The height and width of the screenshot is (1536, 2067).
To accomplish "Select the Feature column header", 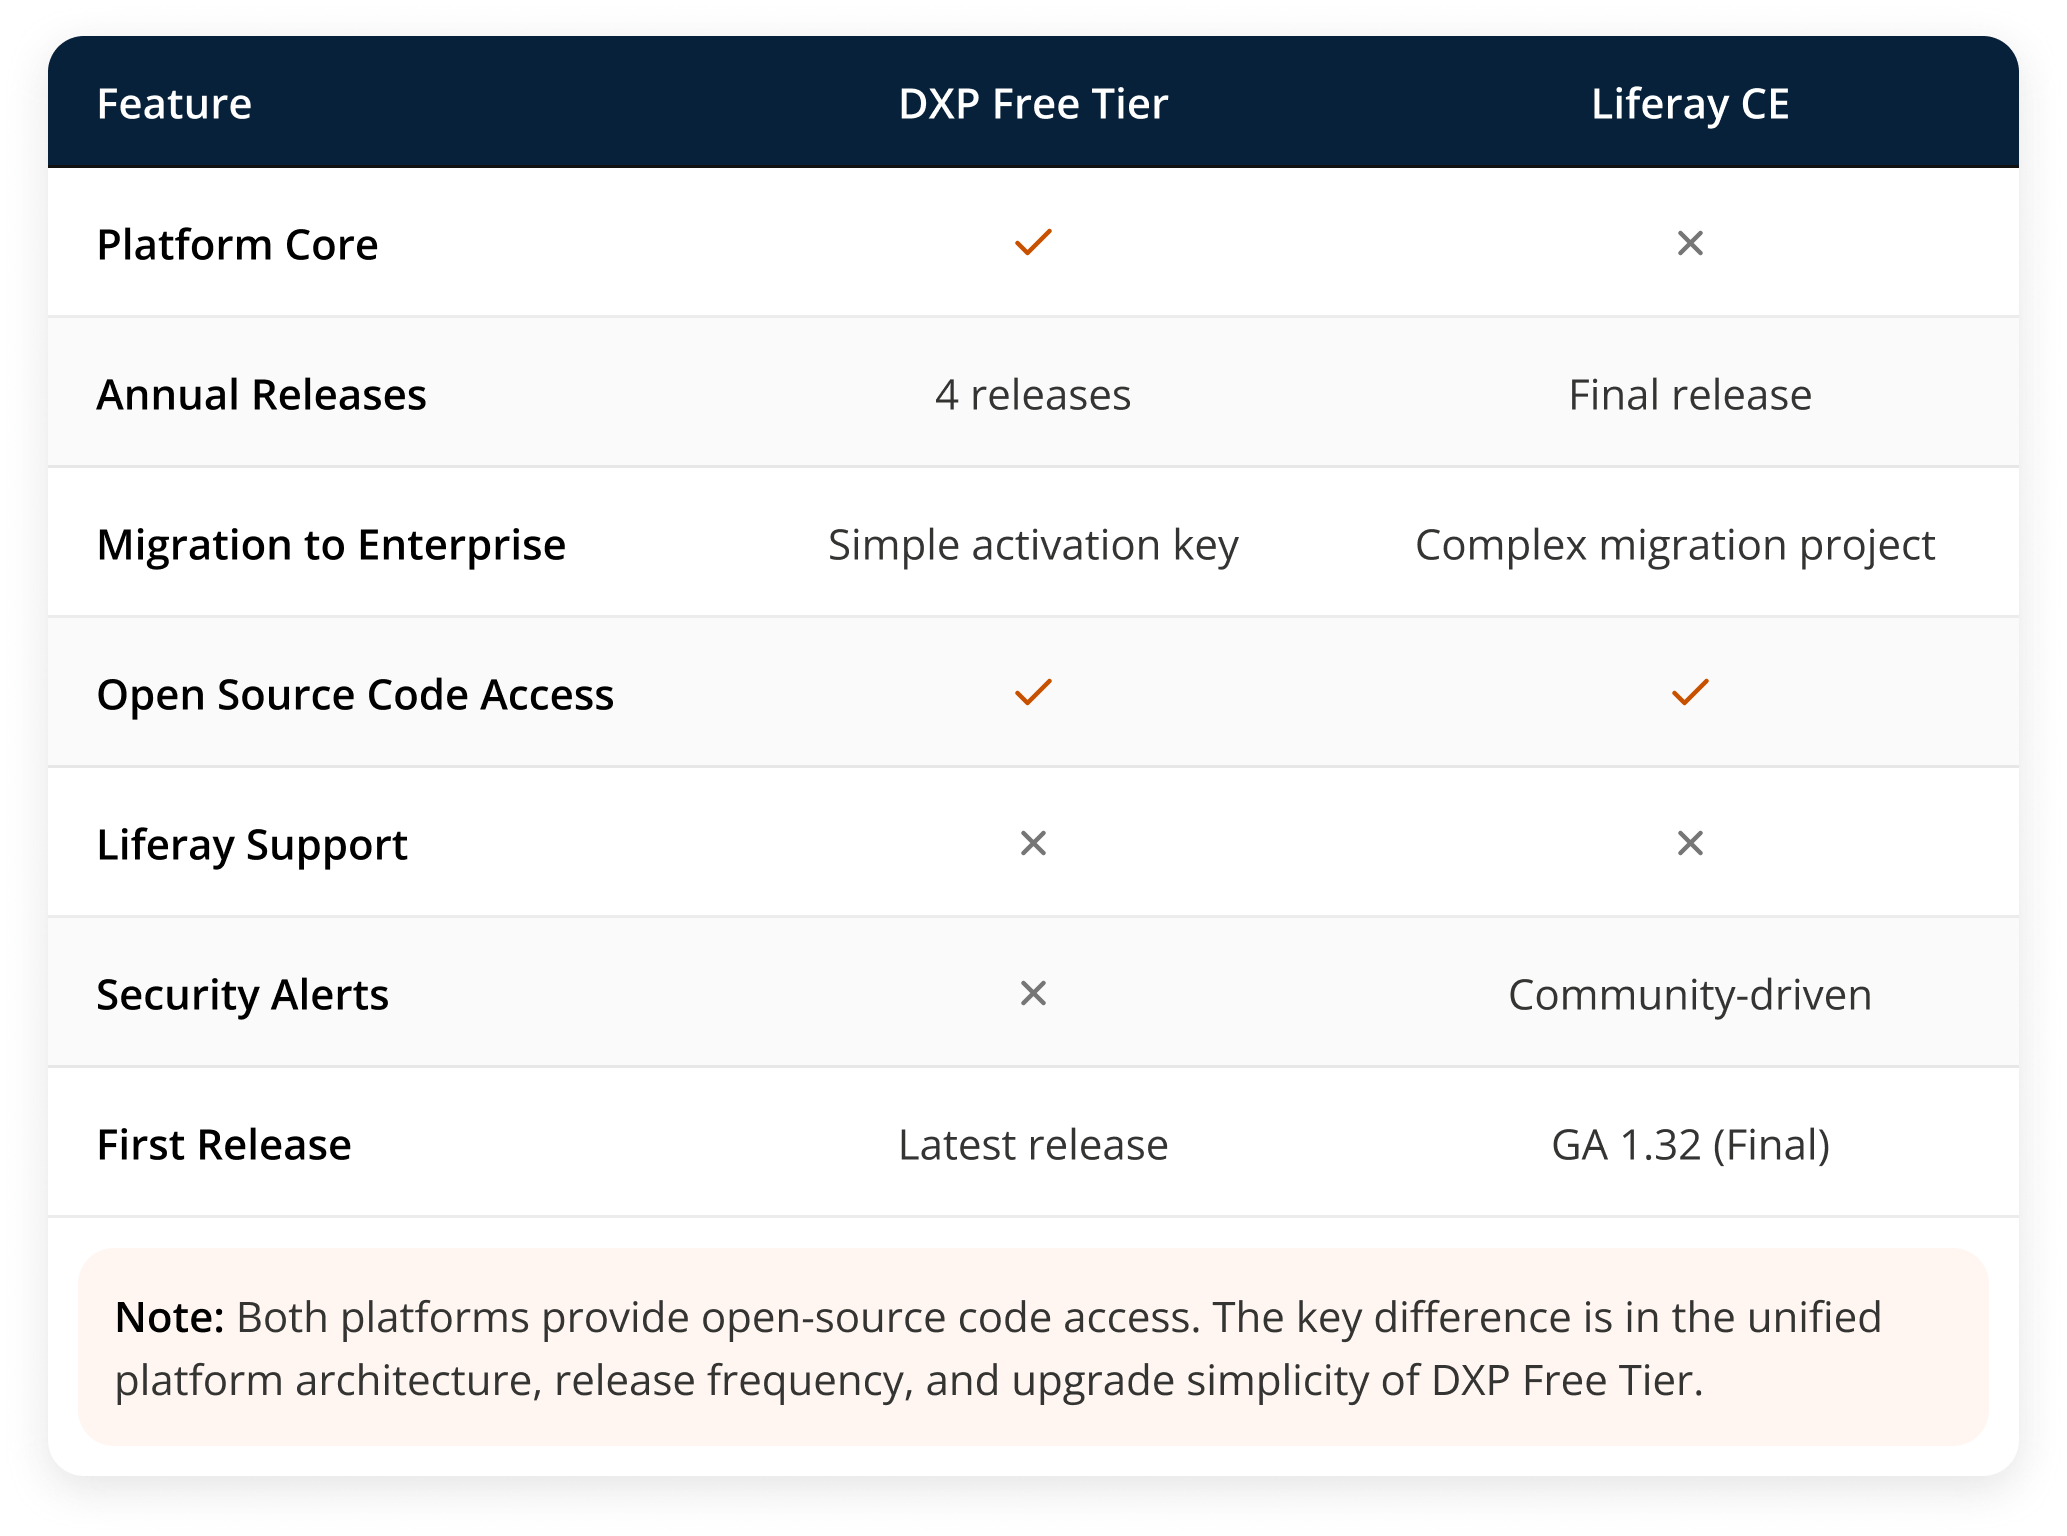I will coord(174,104).
